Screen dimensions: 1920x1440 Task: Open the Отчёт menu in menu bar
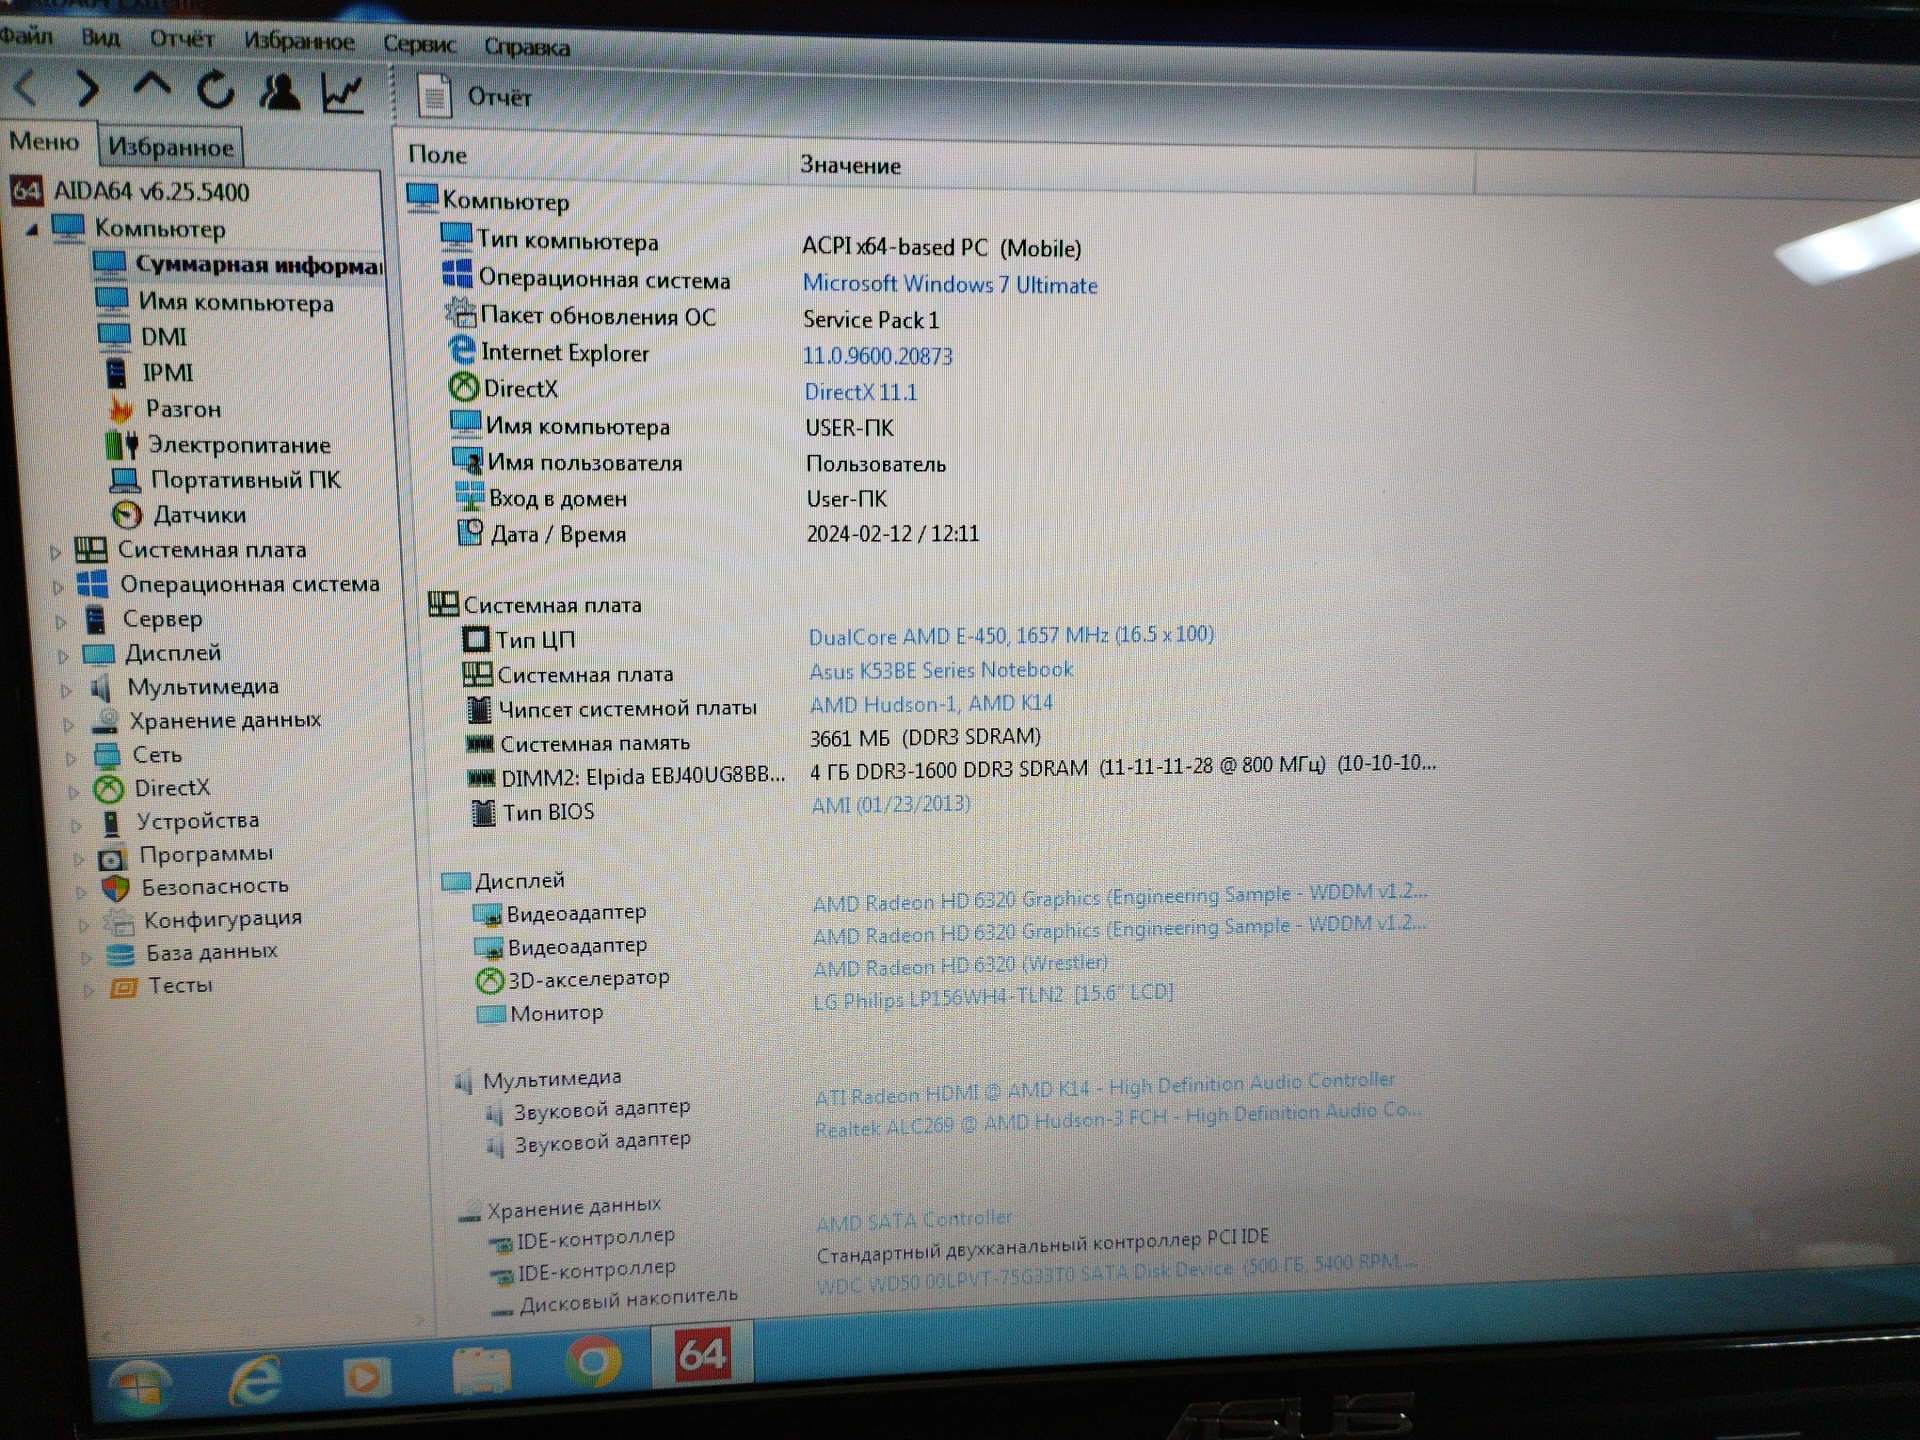point(182,39)
